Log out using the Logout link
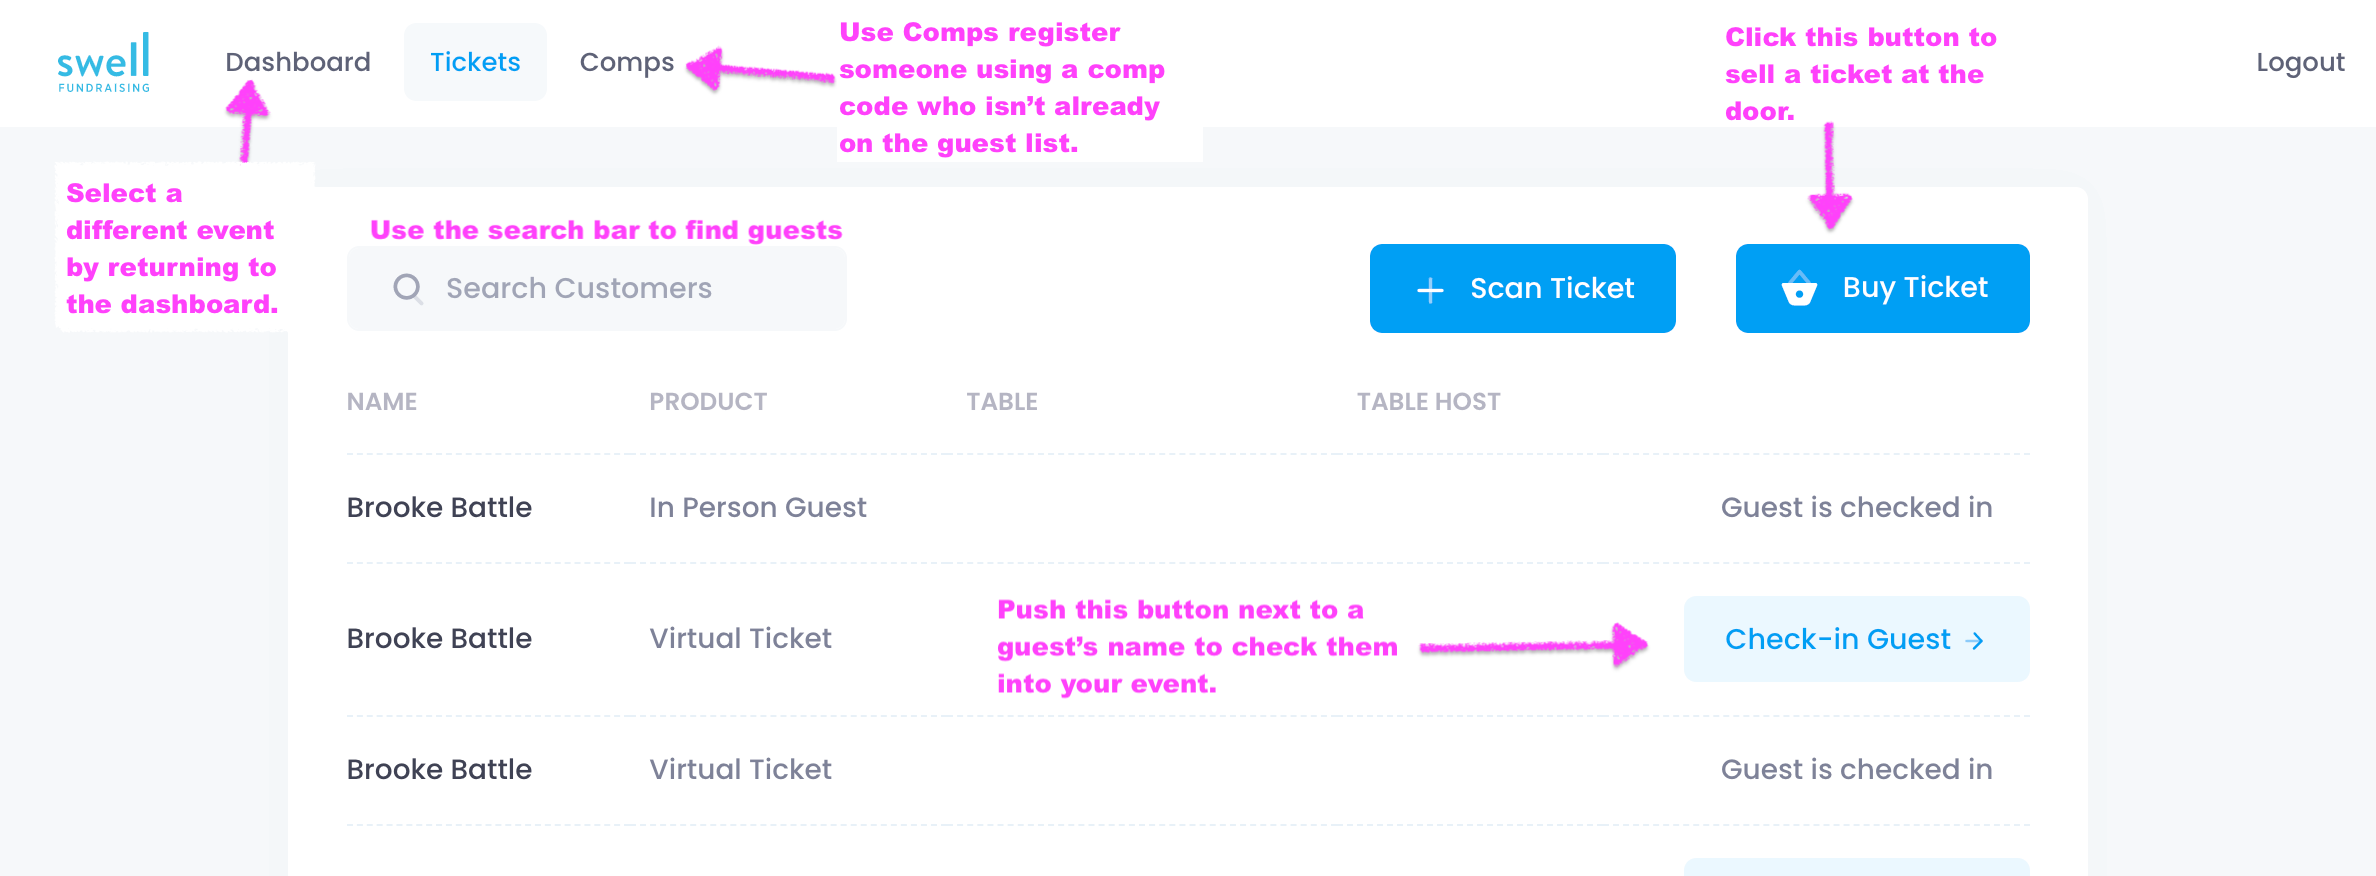Viewport: 2376px width, 876px height. pyautogui.click(x=2299, y=62)
